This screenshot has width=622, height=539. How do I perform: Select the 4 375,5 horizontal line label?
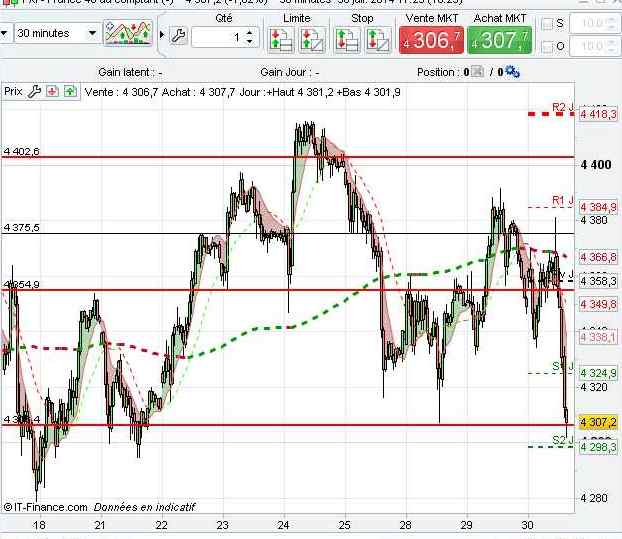click(x=22, y=228)
